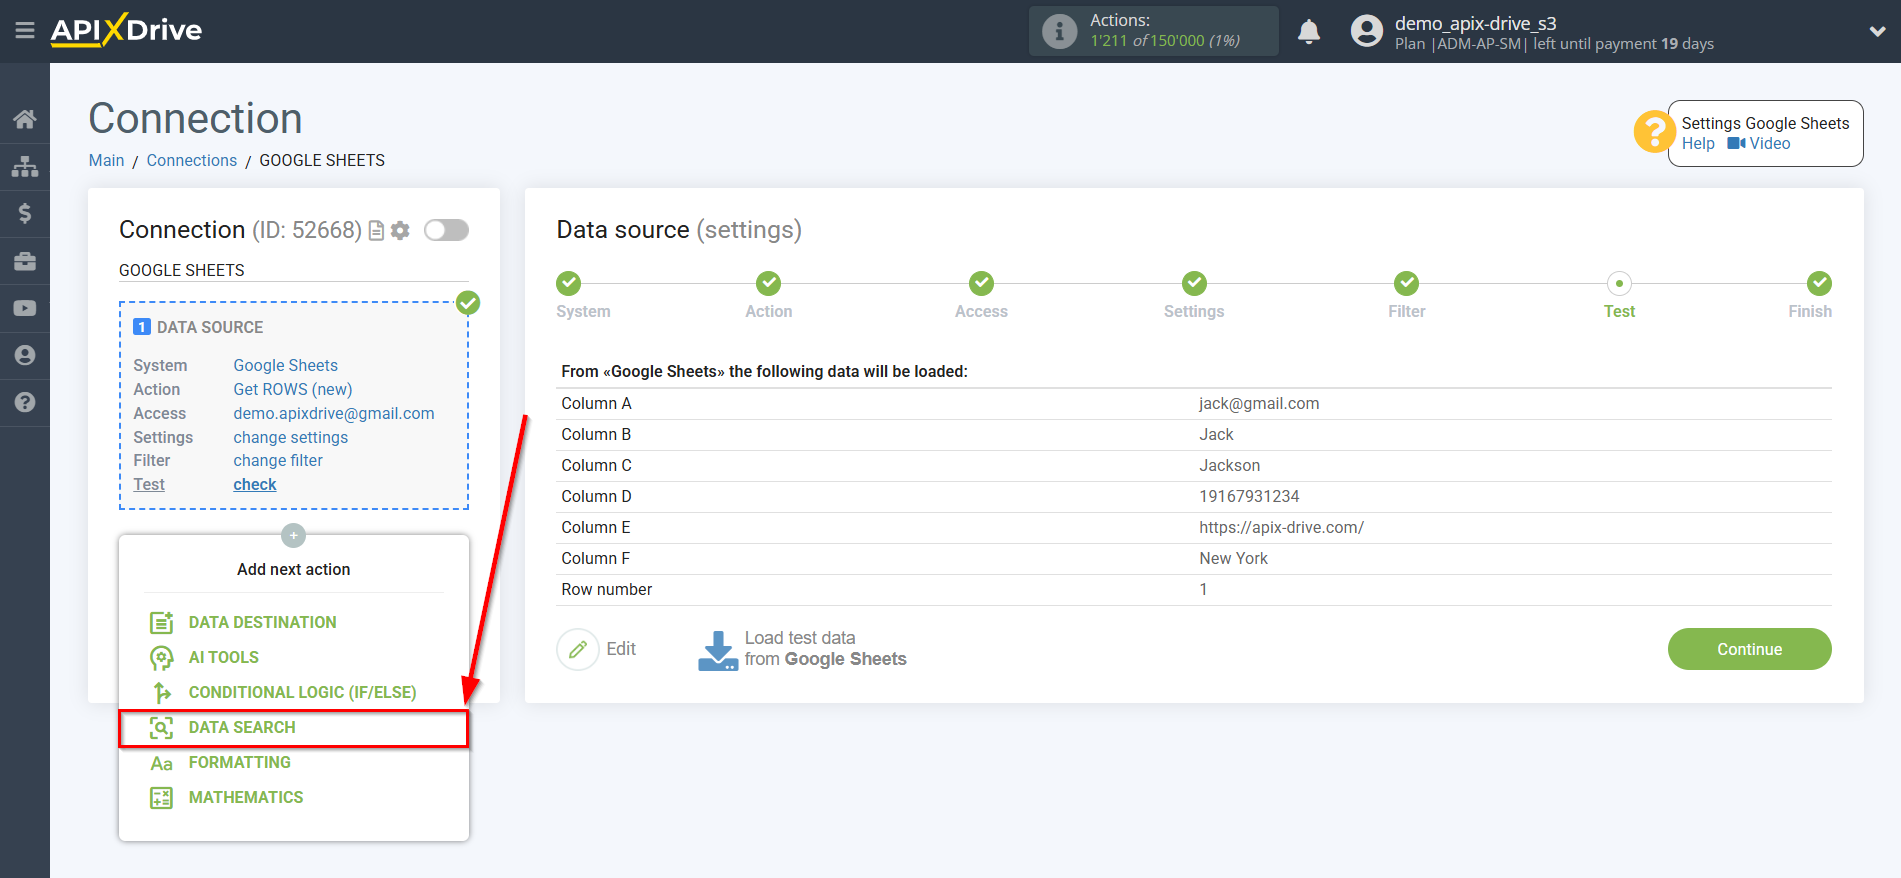Click Load test data from Google Sheets
The height and width of the screenshot is (878, 1901).
click(825, 649)
